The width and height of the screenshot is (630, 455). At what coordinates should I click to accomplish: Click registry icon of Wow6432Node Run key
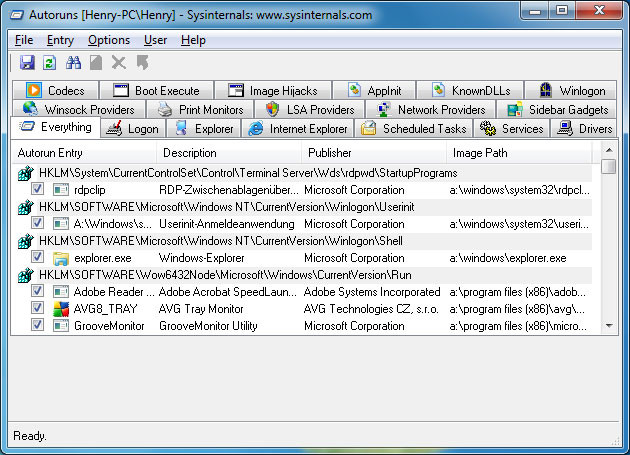pos(26,275)
